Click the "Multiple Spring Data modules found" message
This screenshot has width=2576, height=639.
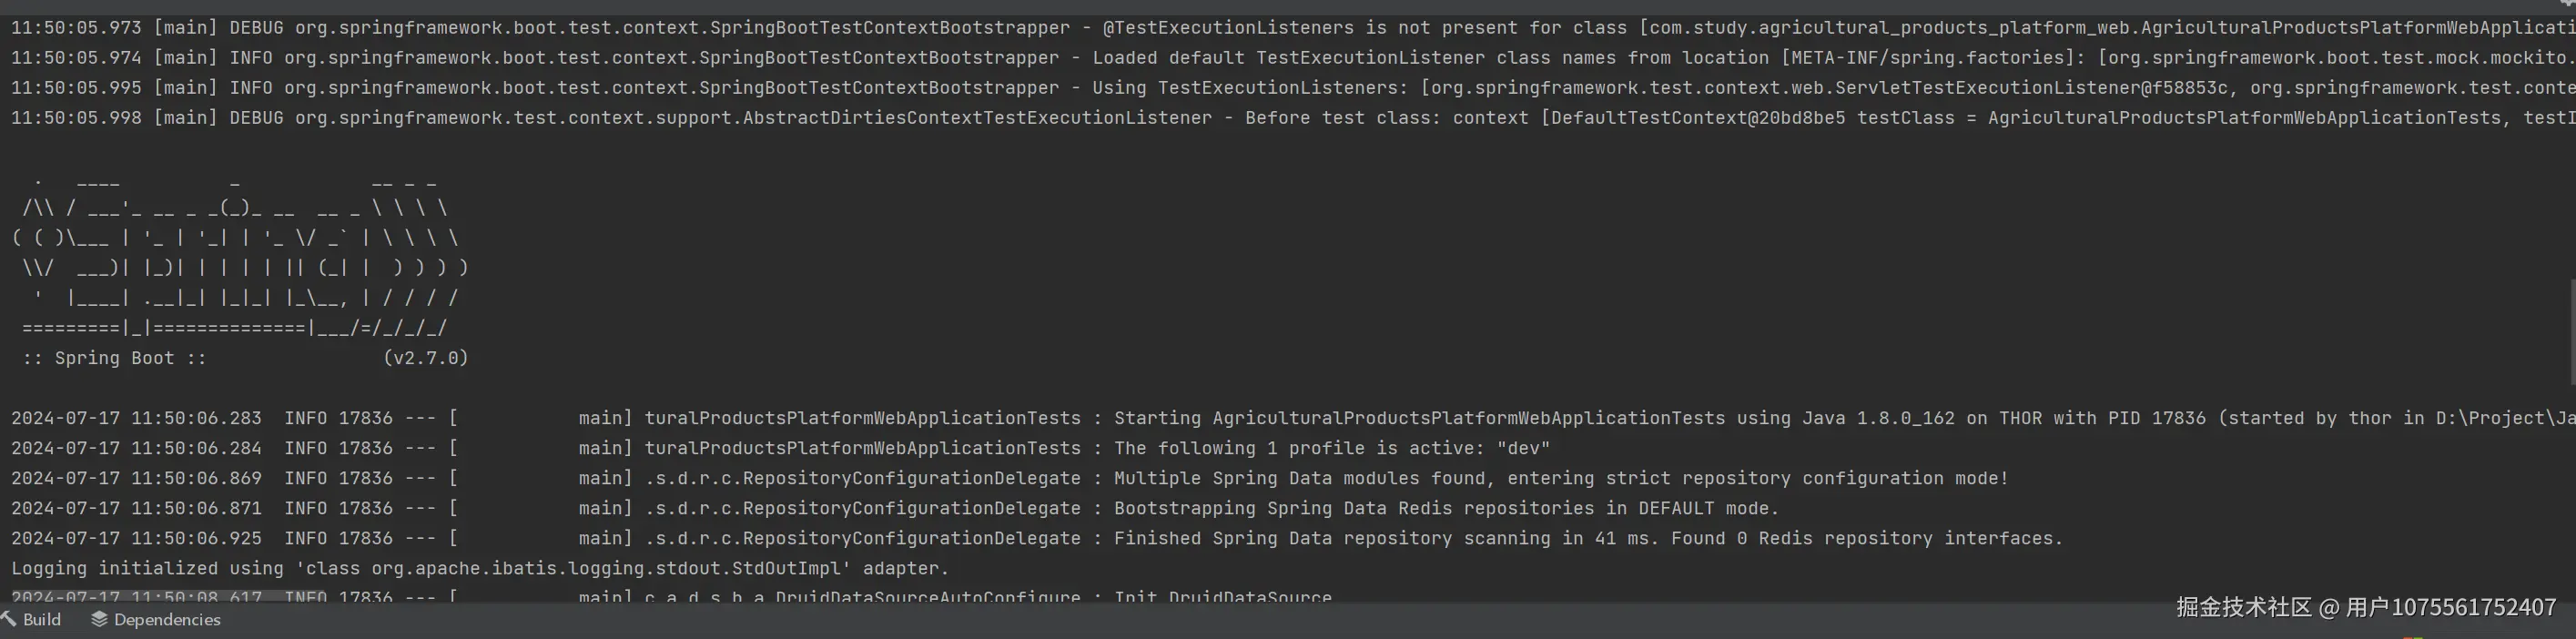pos(1560,478)
